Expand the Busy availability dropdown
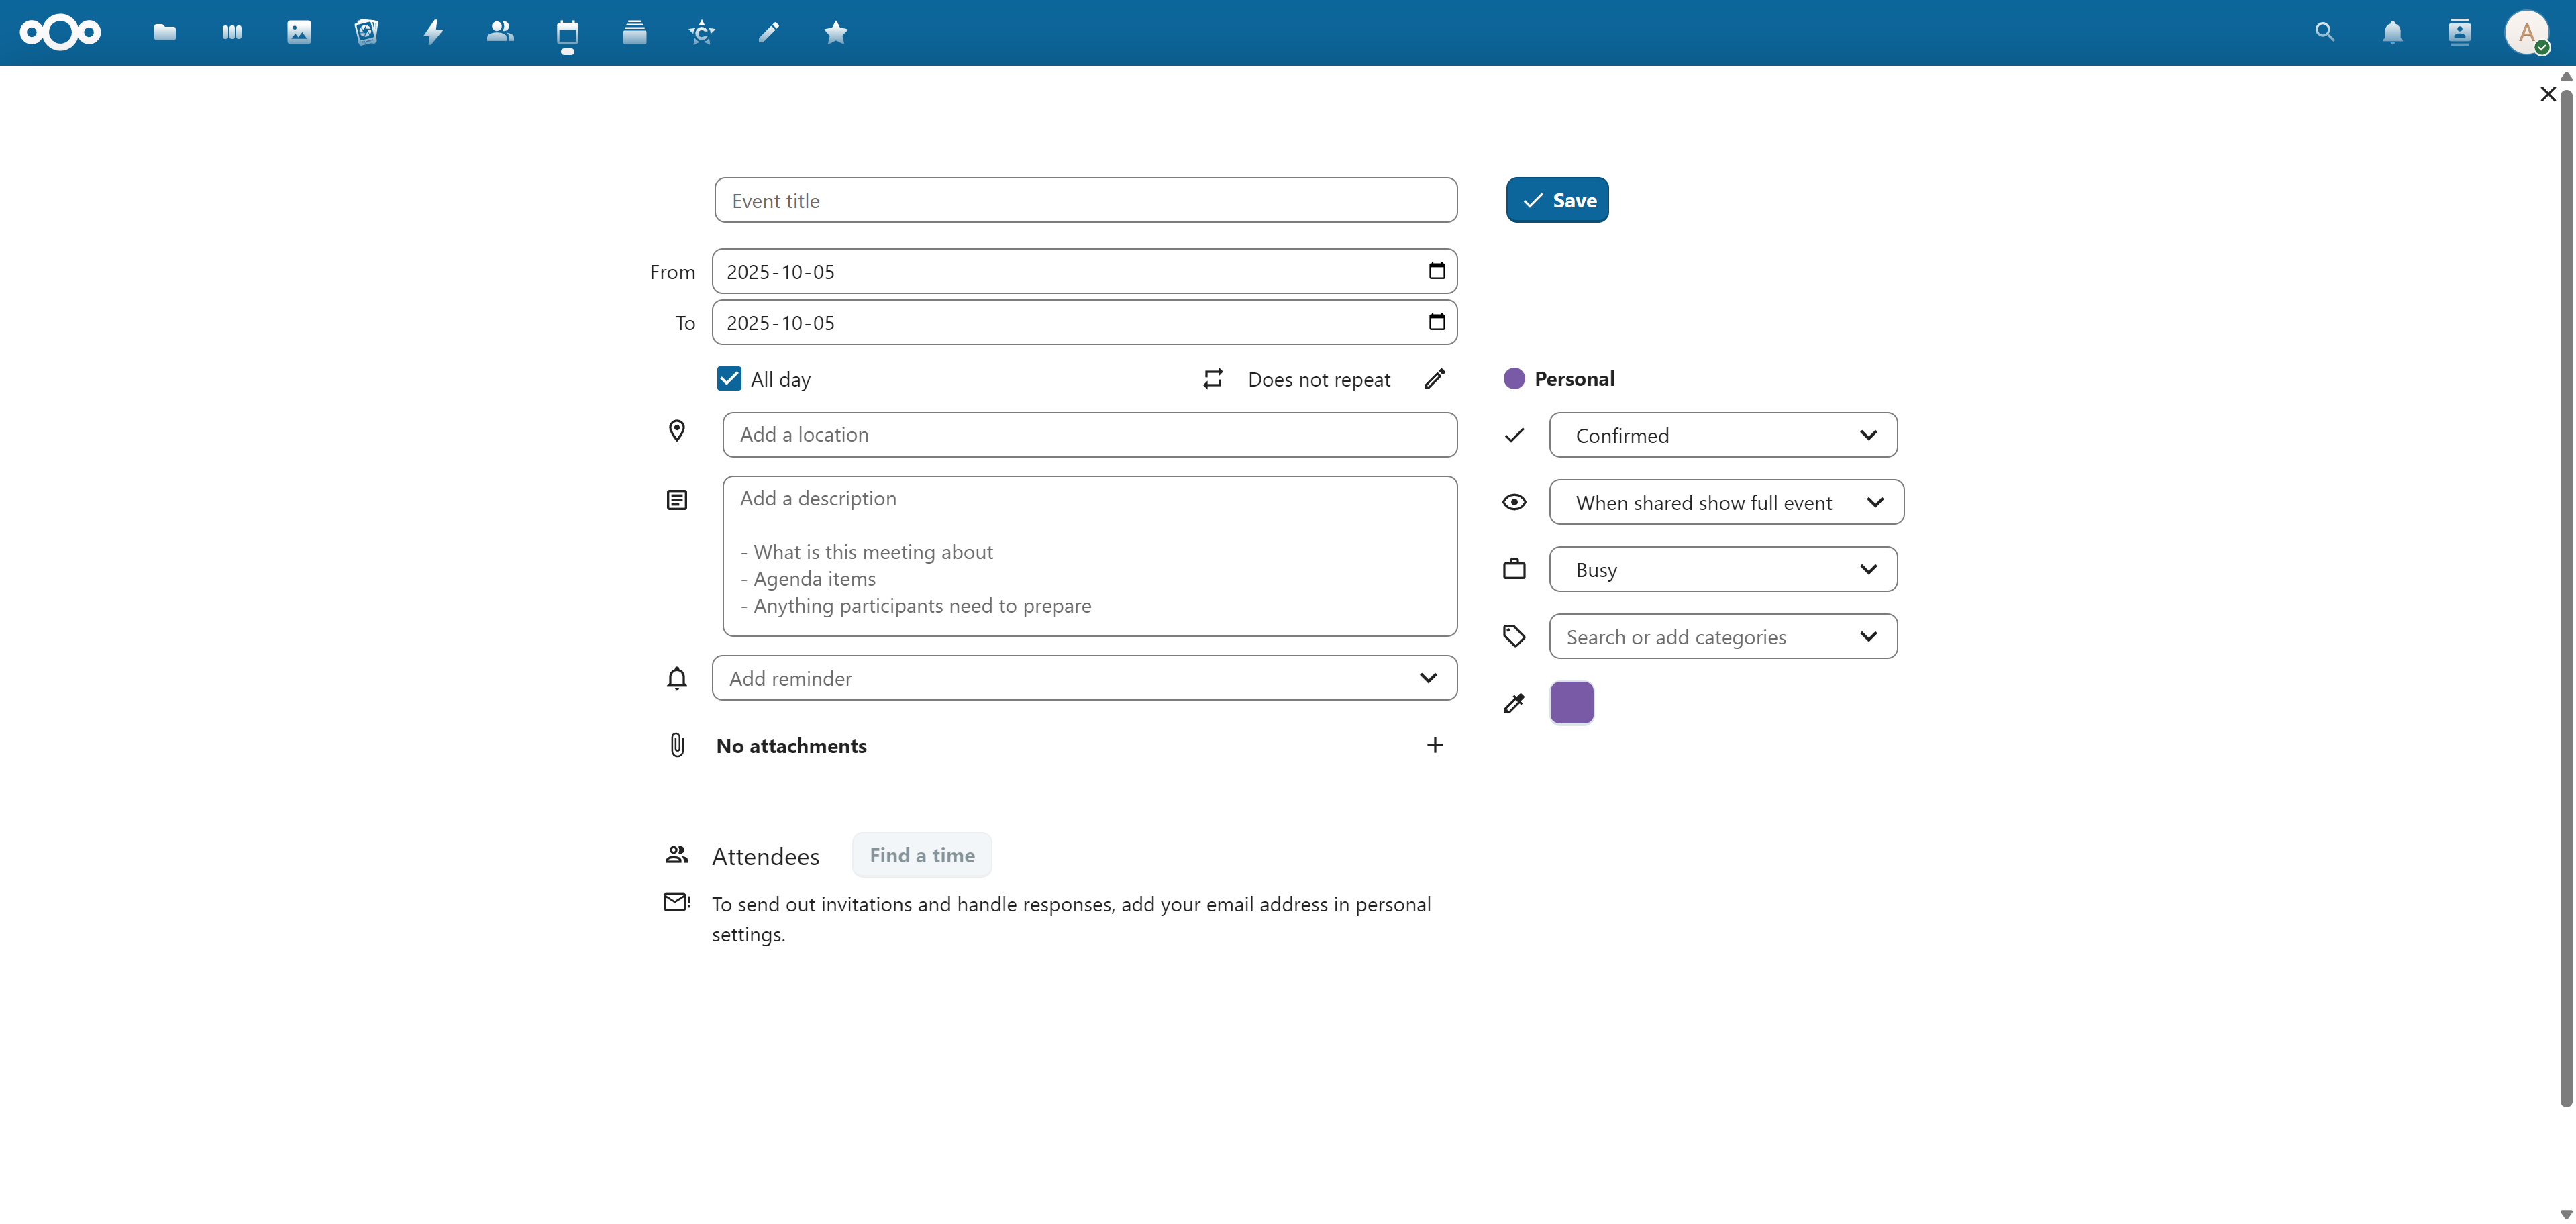This screenshot has width=2576, height=1224. click(x=1723, y=569)
